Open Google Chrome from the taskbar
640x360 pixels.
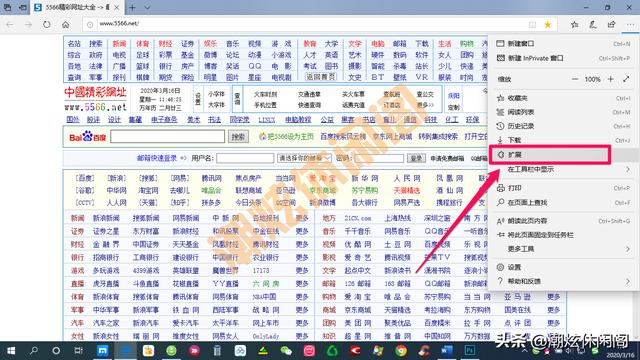[401, 351]
